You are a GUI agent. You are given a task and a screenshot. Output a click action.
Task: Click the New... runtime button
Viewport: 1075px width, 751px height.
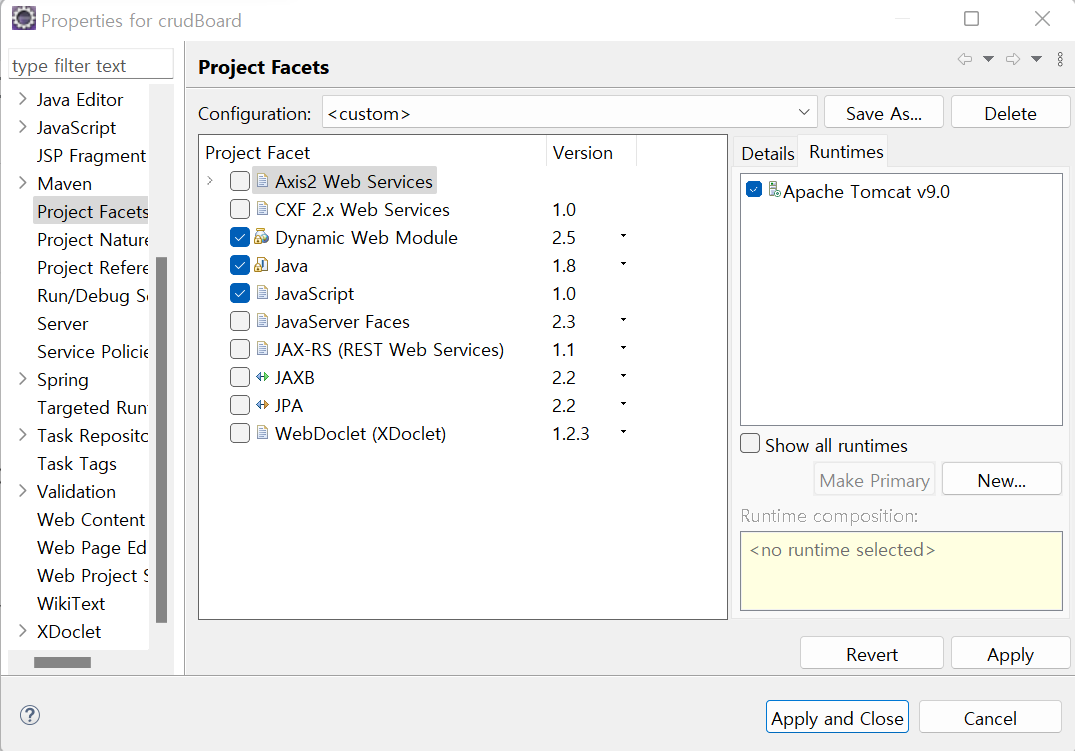click(1002, 479)
